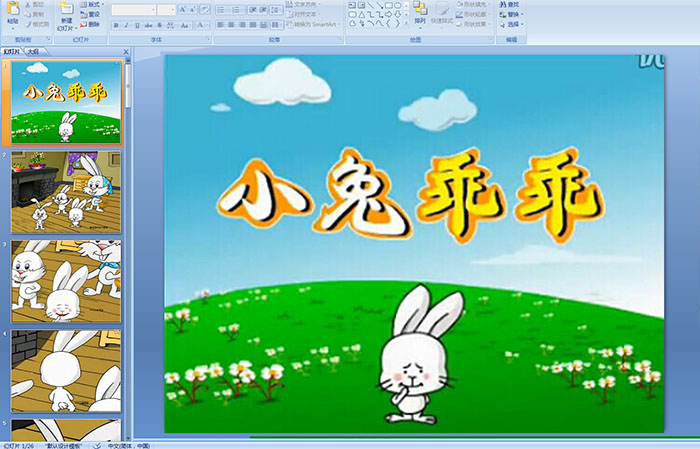Expand the shapes gallery with More arrow
The height and width of the screenshot is (449, 700).
coord(406,23)
